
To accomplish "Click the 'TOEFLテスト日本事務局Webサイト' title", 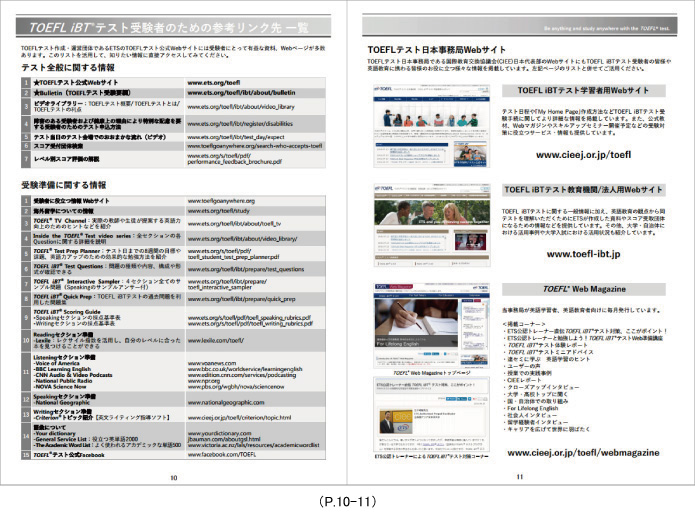I will [437, 50].
